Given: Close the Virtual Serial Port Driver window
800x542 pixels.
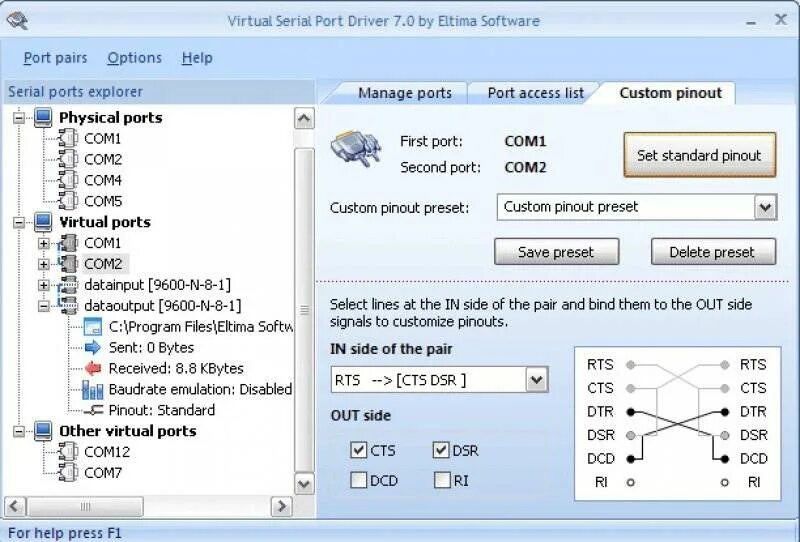Looking at the screenshot, I should (781, 19).
